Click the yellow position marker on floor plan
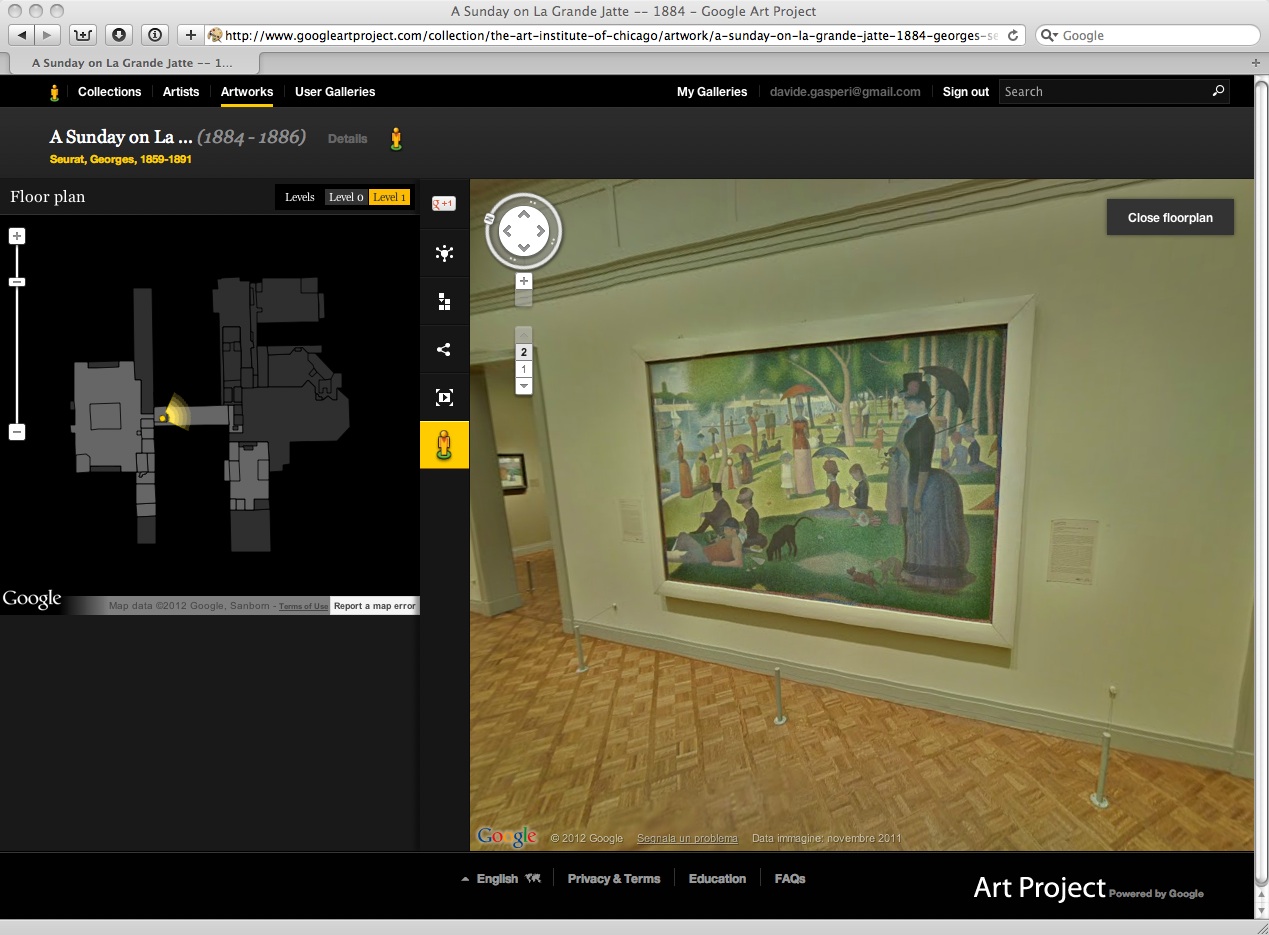 [163, 418]
